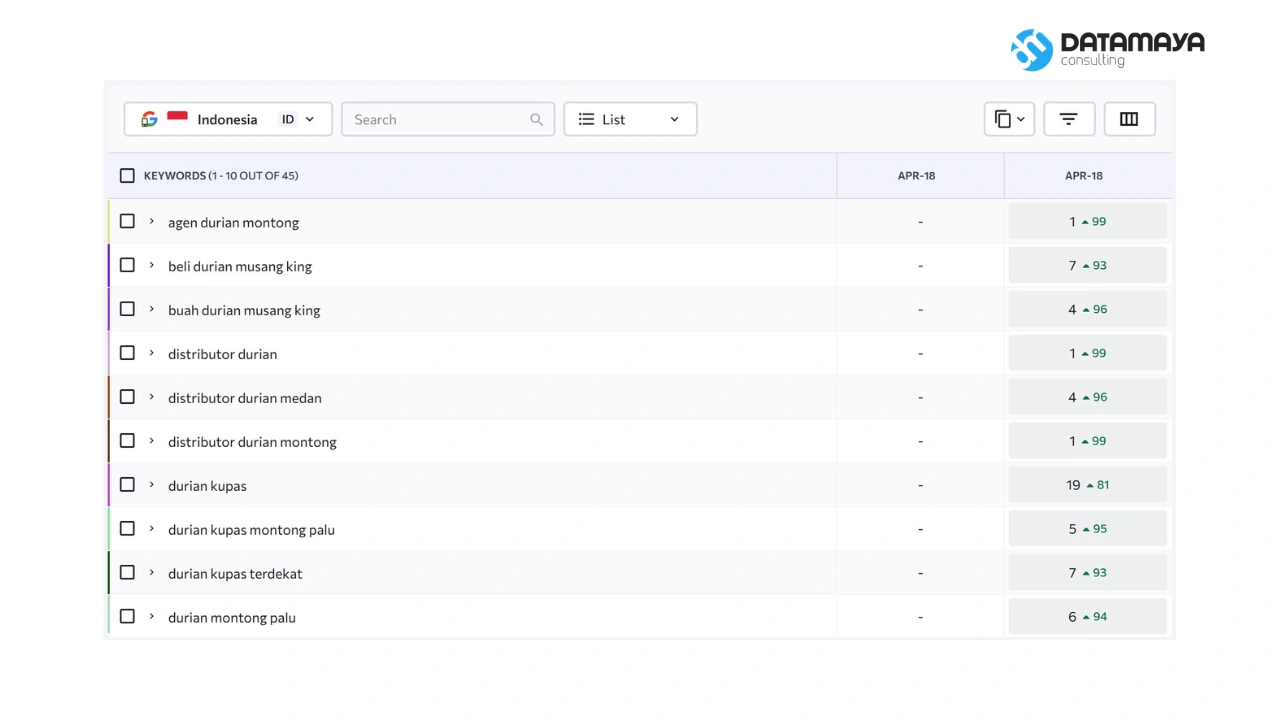Screen dimensions: 1280x720
Task: Check the durian kupas checkbox
Action: [127, 485]
